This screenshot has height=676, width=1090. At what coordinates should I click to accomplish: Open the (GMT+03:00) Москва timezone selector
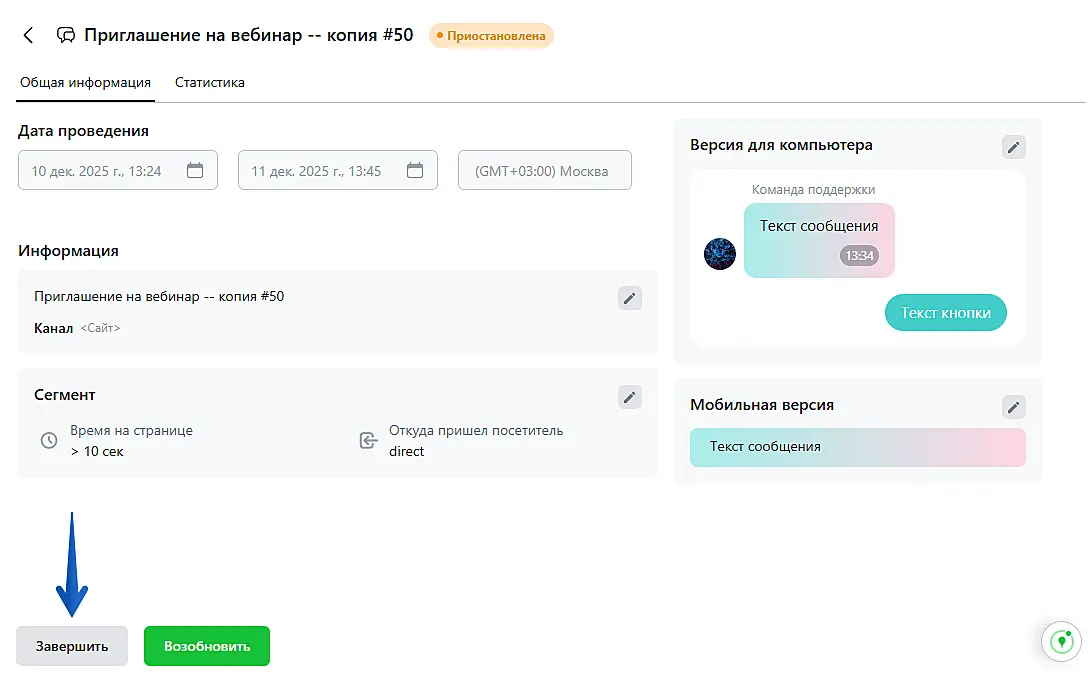[545, 171]
